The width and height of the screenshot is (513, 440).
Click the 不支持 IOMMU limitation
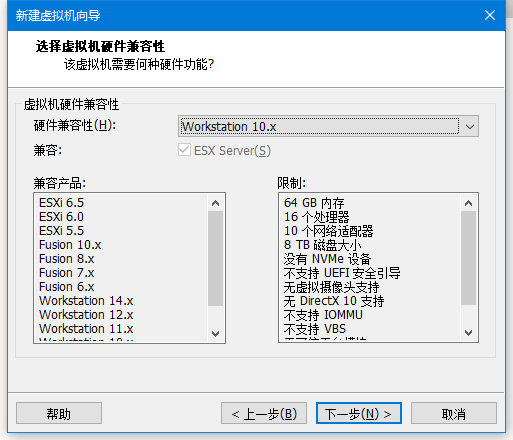(323, 315)
